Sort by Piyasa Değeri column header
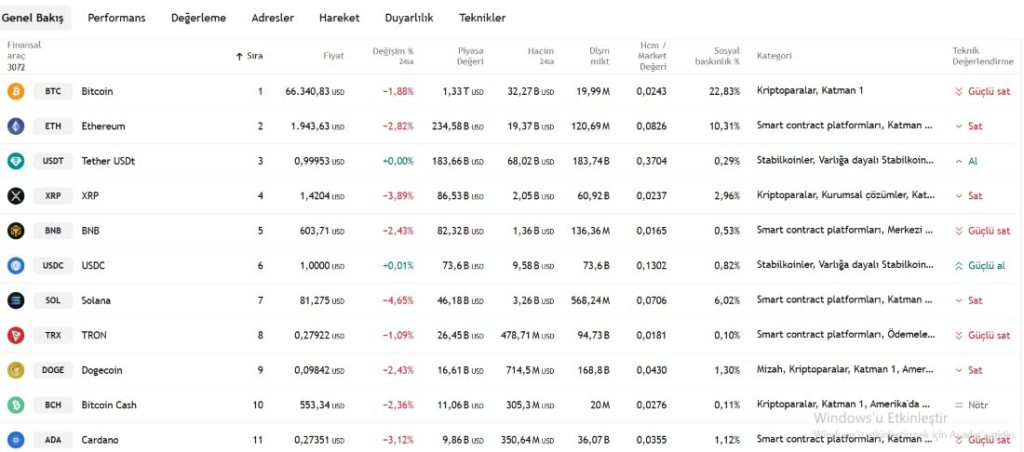1024x452 pixels. point(470,55)
